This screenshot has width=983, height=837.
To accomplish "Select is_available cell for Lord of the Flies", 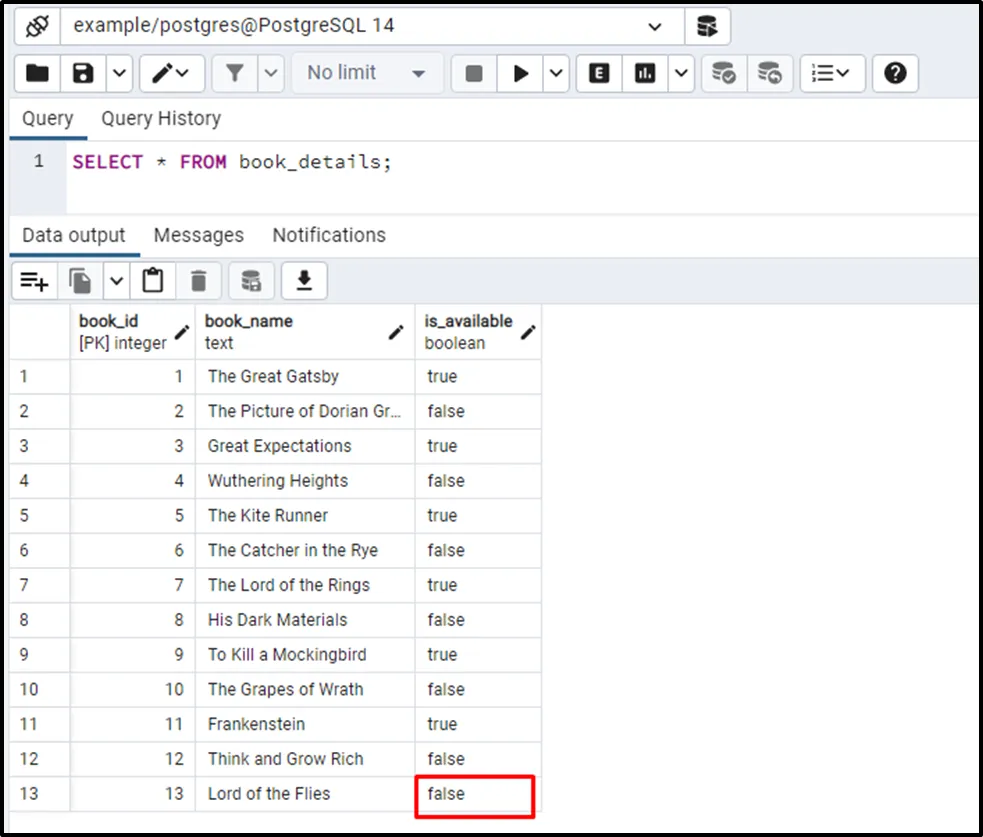I will pos(476,794).
